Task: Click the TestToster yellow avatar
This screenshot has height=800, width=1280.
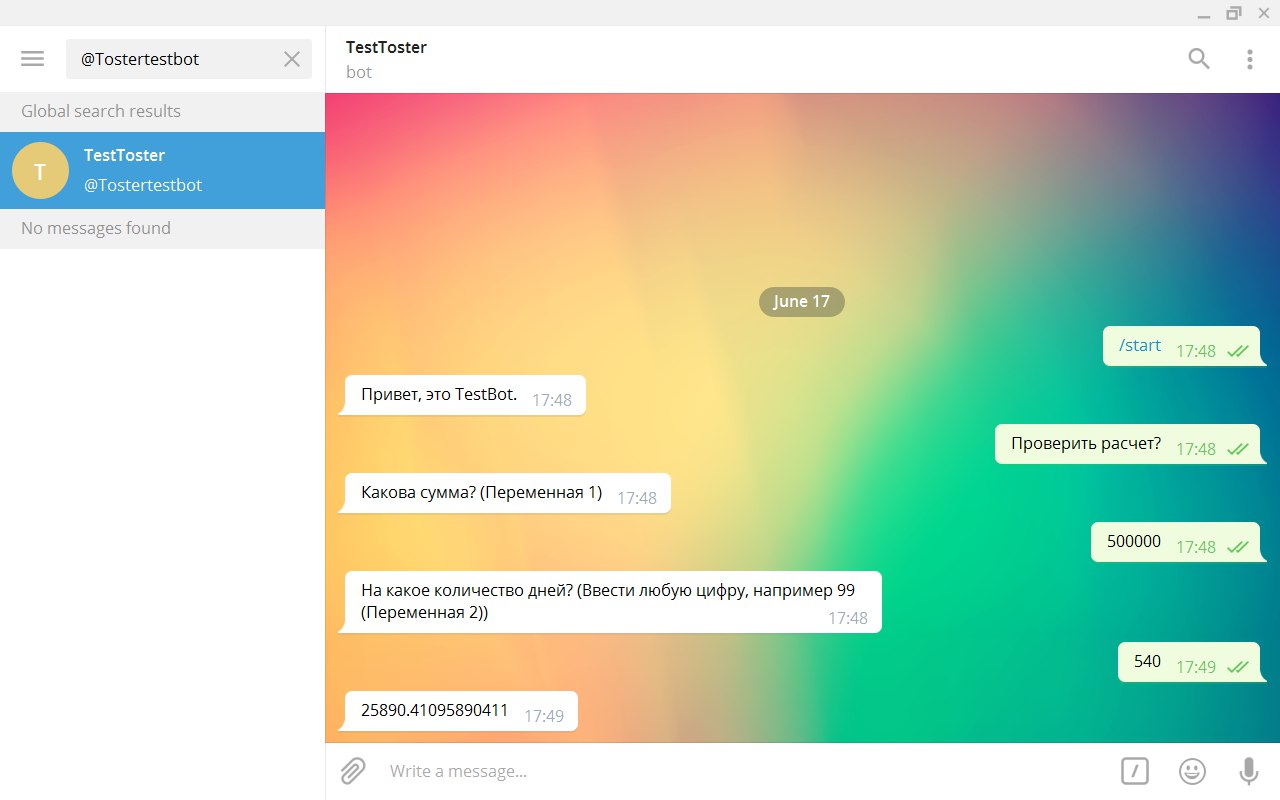Action: click(40, 170)
